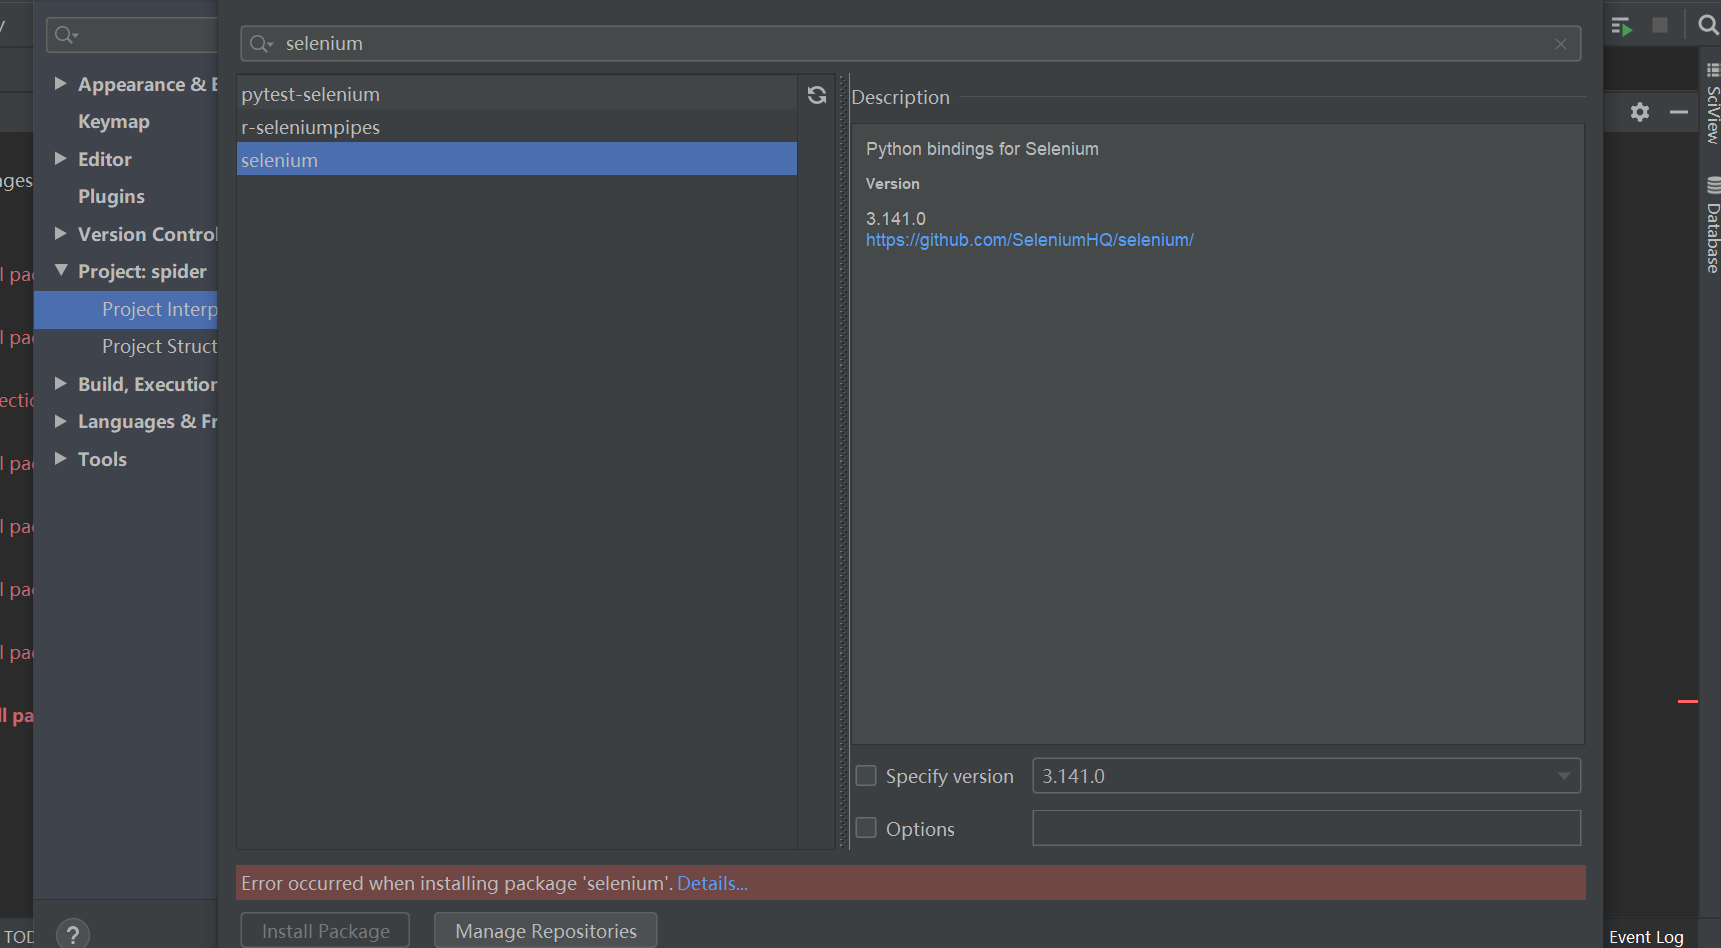
Task: Open the Database side tool window
Action: 1712,226
